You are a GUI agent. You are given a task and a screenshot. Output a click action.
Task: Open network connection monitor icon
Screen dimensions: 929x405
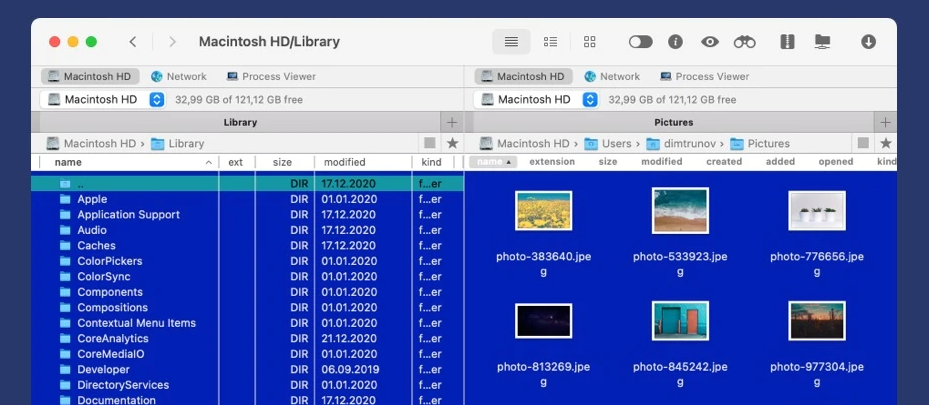coord(822,42)
